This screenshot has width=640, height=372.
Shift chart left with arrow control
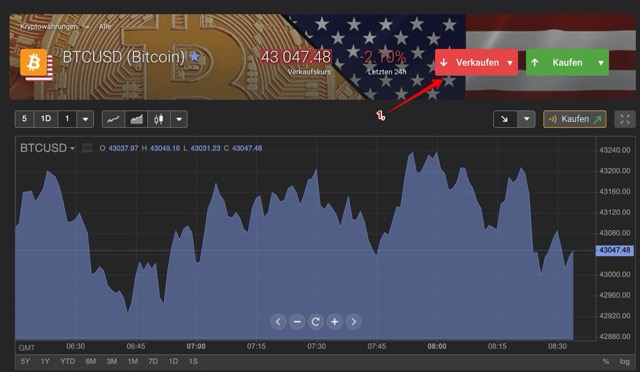pyautogui.click(x=278, y=322)
